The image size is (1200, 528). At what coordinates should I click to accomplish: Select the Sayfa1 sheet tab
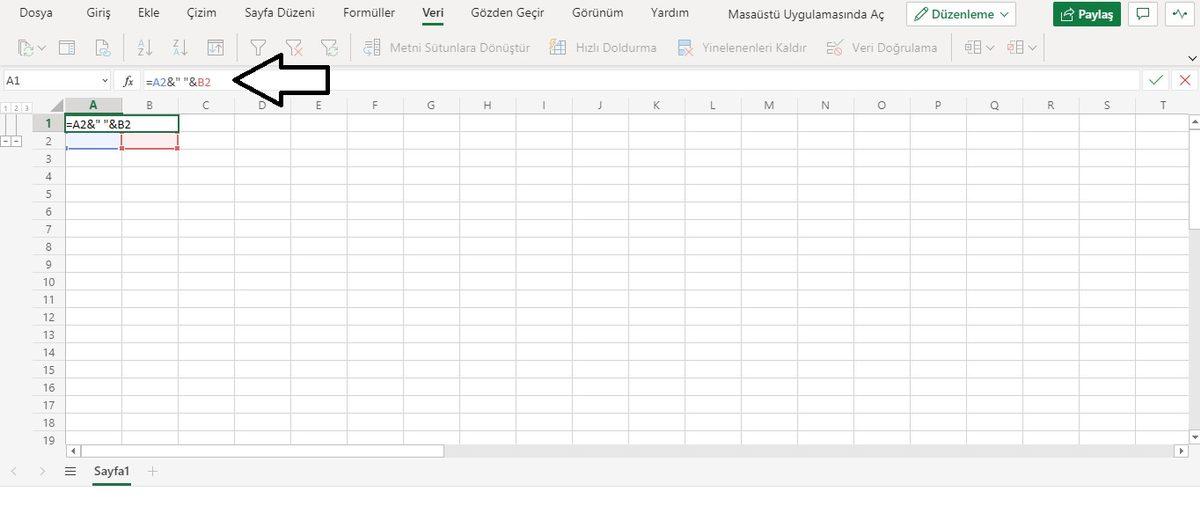112,470
